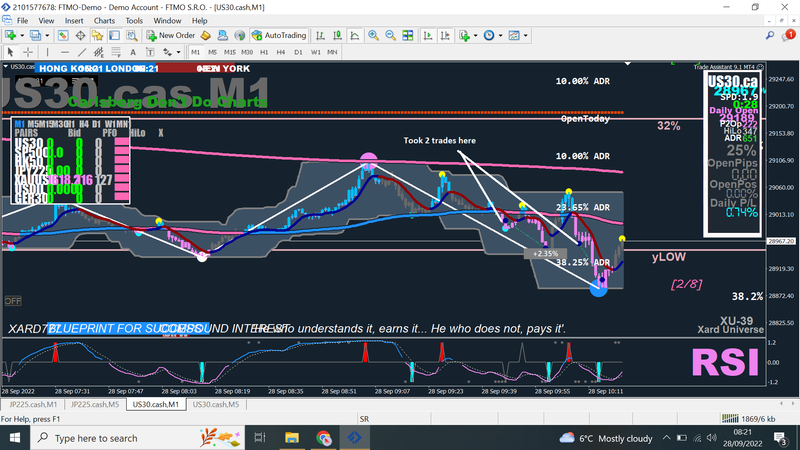Image resolution: width=800 pixels, height=450 pixels.
Task: Select the Equidistant Channel tool
Action: pyautogui.click(x=99, y=52)
